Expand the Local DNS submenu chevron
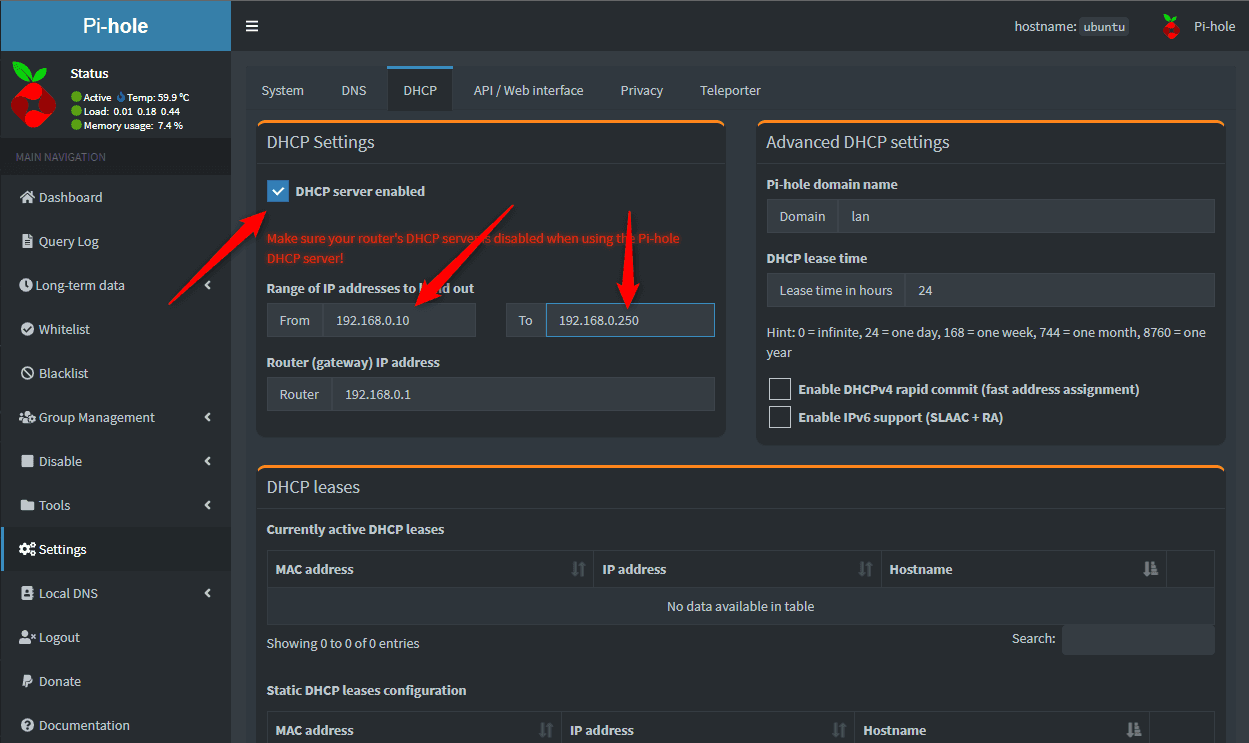 pos(208,593)
